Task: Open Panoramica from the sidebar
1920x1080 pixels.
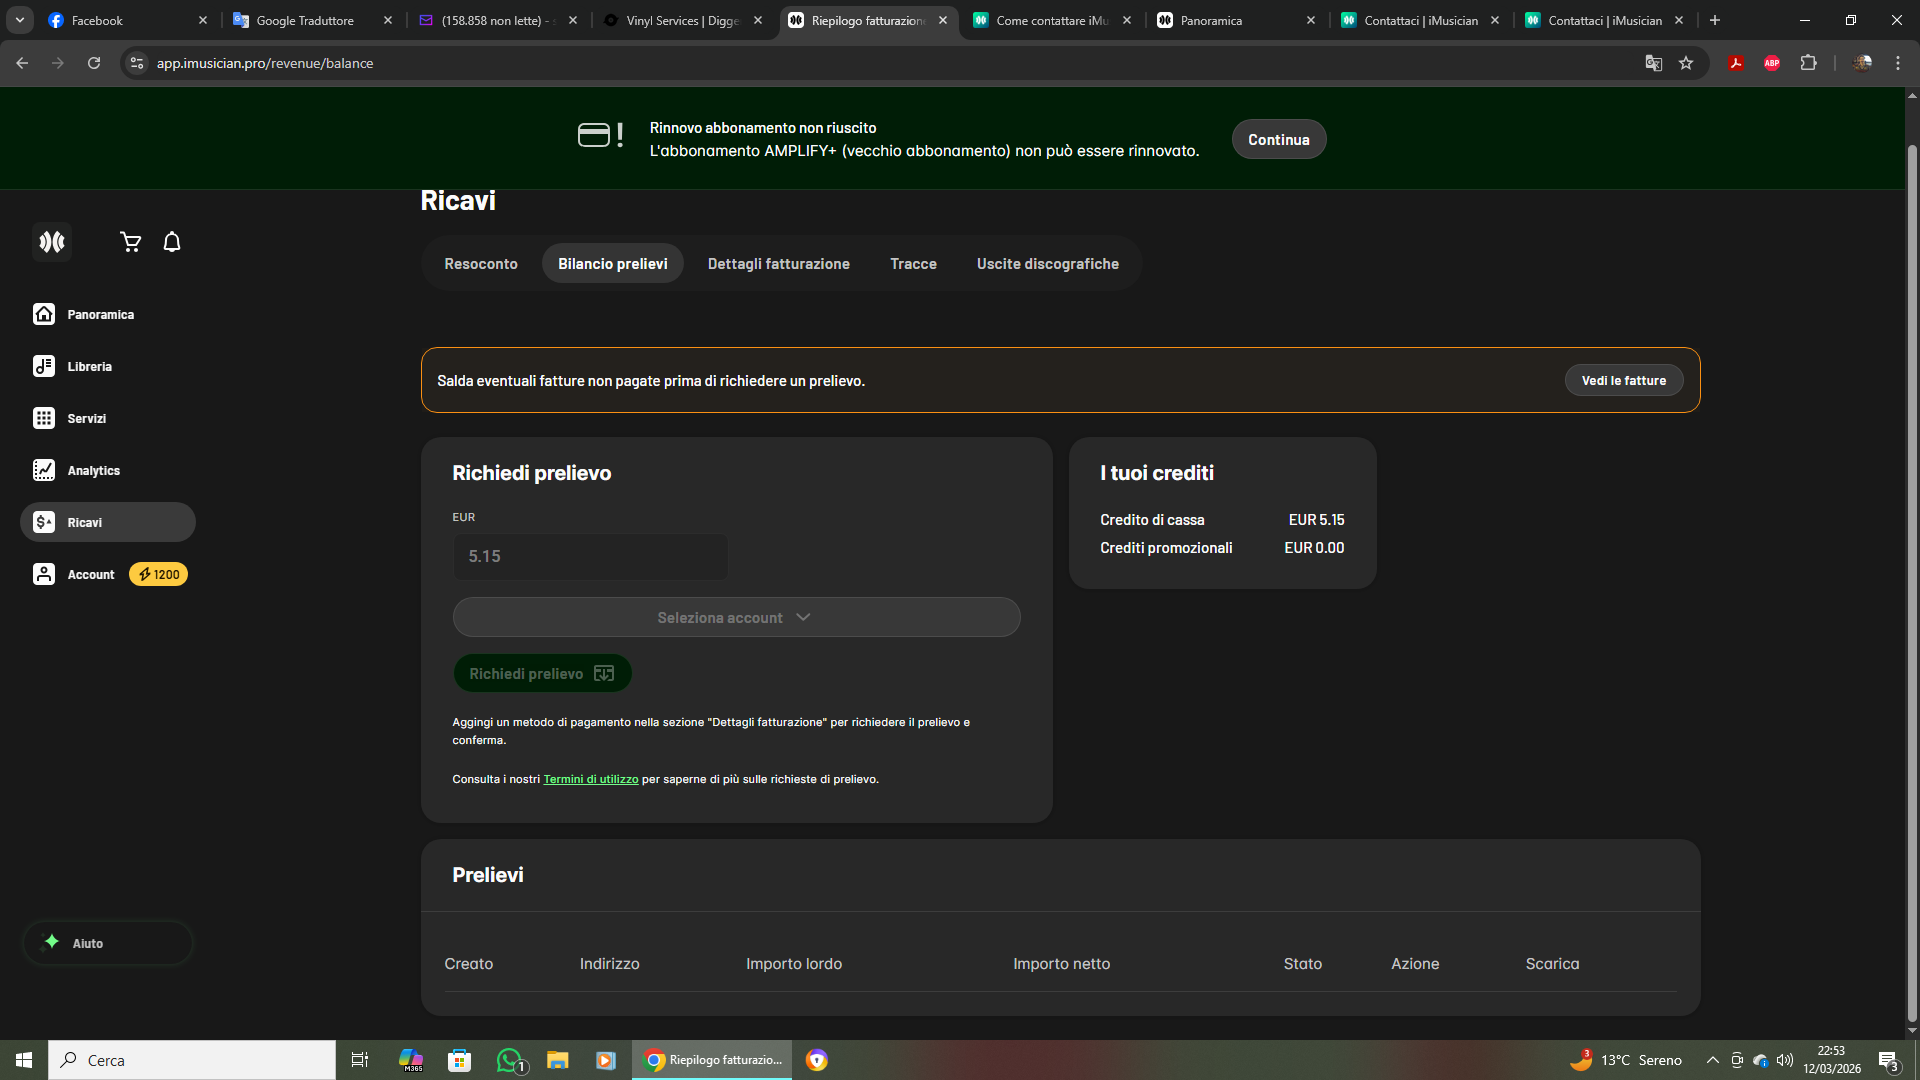Action: (100, 314)
